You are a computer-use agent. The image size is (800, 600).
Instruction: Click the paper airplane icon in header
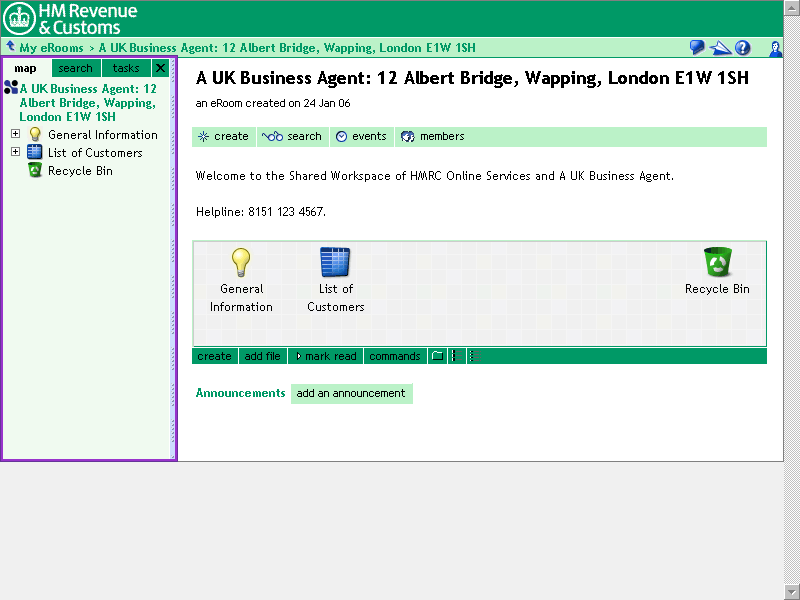tap(720, 48)
